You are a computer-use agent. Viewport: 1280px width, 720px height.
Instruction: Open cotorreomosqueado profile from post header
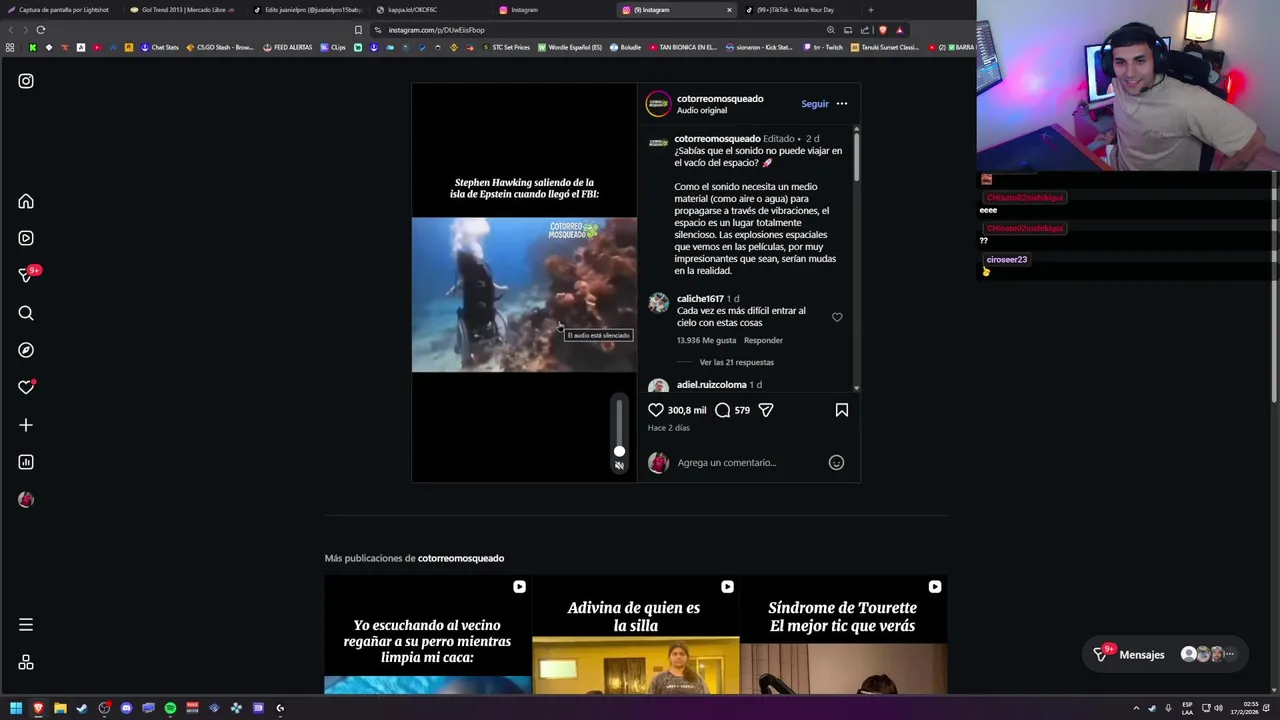point(720,98)
